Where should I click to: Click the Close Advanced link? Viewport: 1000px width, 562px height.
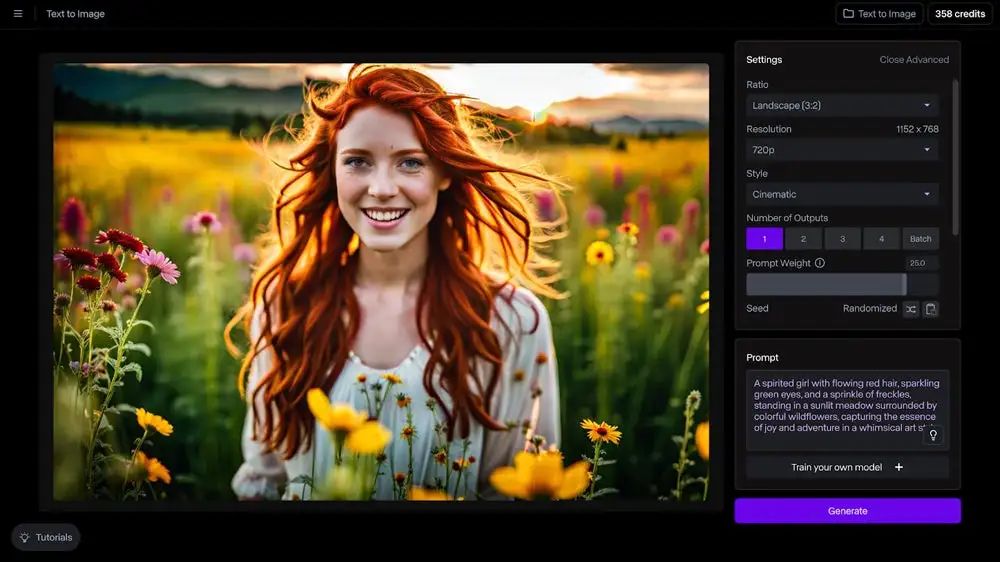tap(914, 60)
